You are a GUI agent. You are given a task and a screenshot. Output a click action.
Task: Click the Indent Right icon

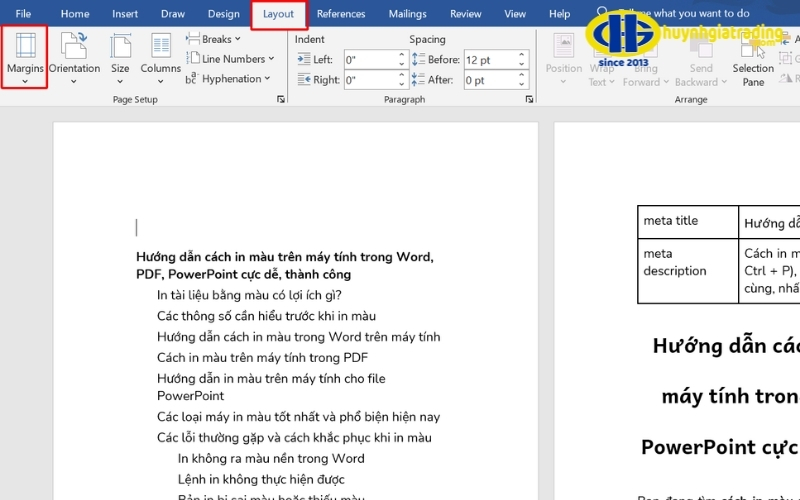click(304, 80)
